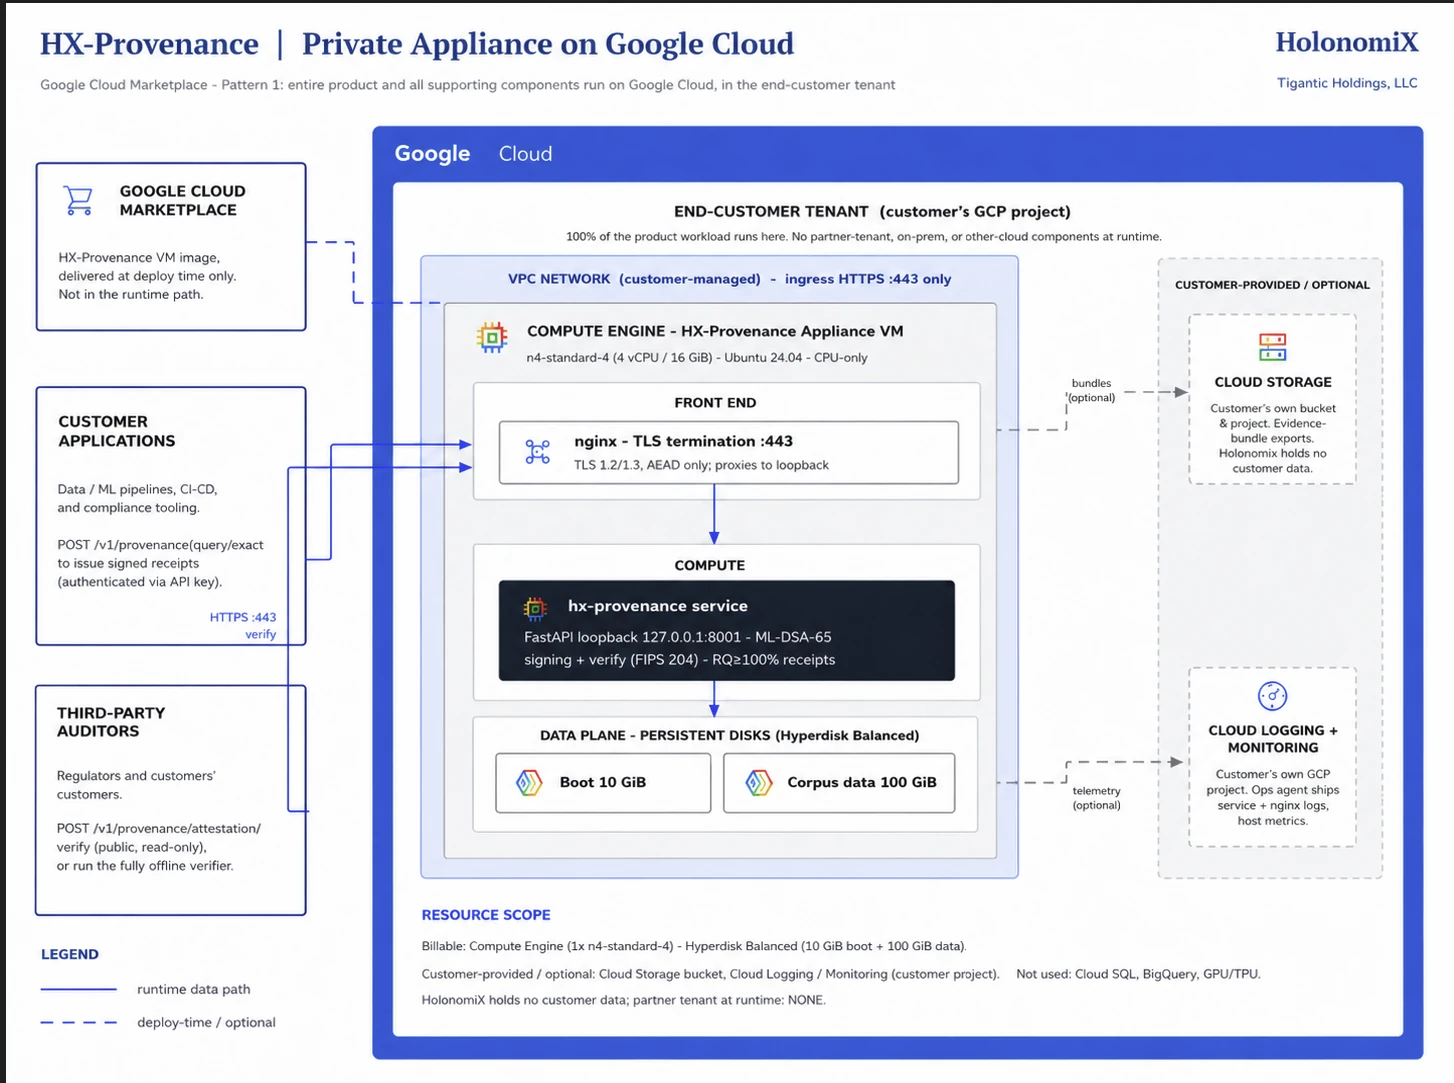
Task: Click the Google Cloud Marketplace shopping cart icon
Action: (x=78, y=200)
